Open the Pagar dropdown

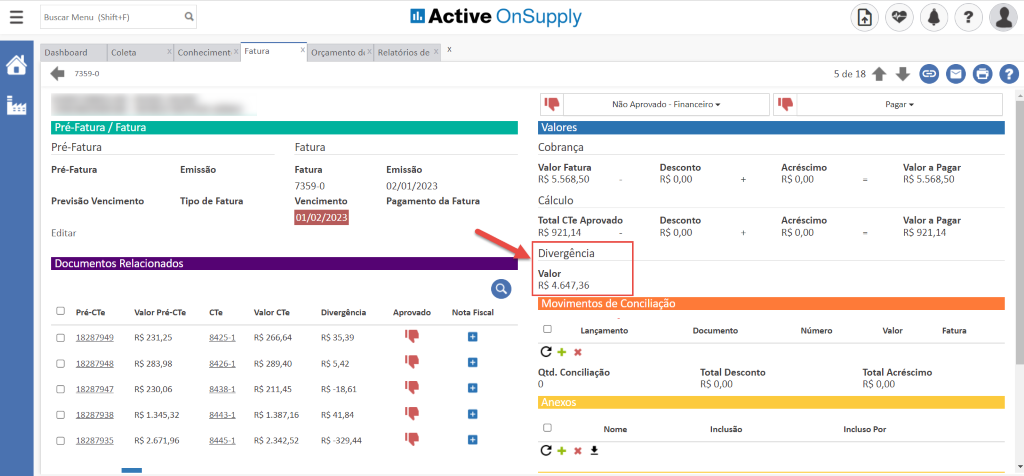899,104
